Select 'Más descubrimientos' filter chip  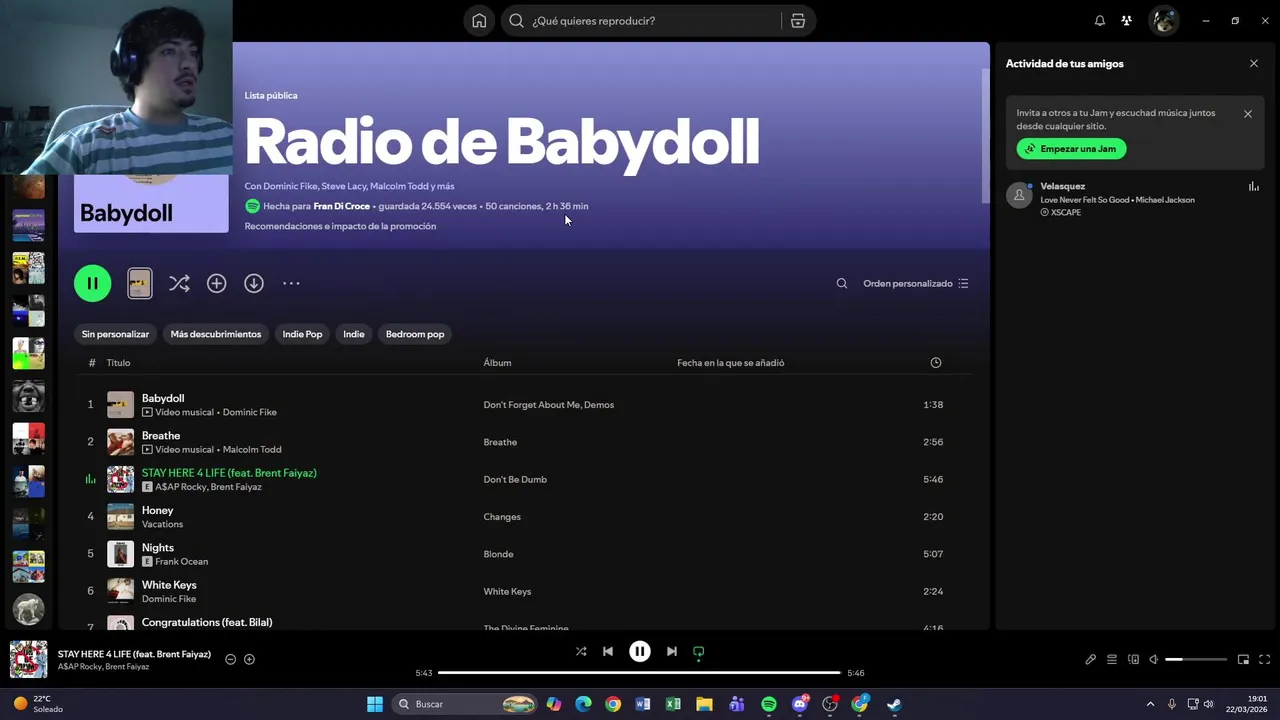point(216,334)
